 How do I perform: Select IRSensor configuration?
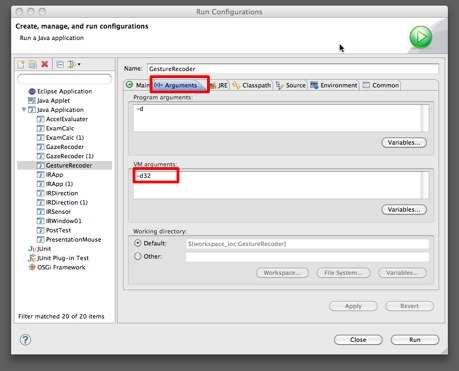pos(58,212)
